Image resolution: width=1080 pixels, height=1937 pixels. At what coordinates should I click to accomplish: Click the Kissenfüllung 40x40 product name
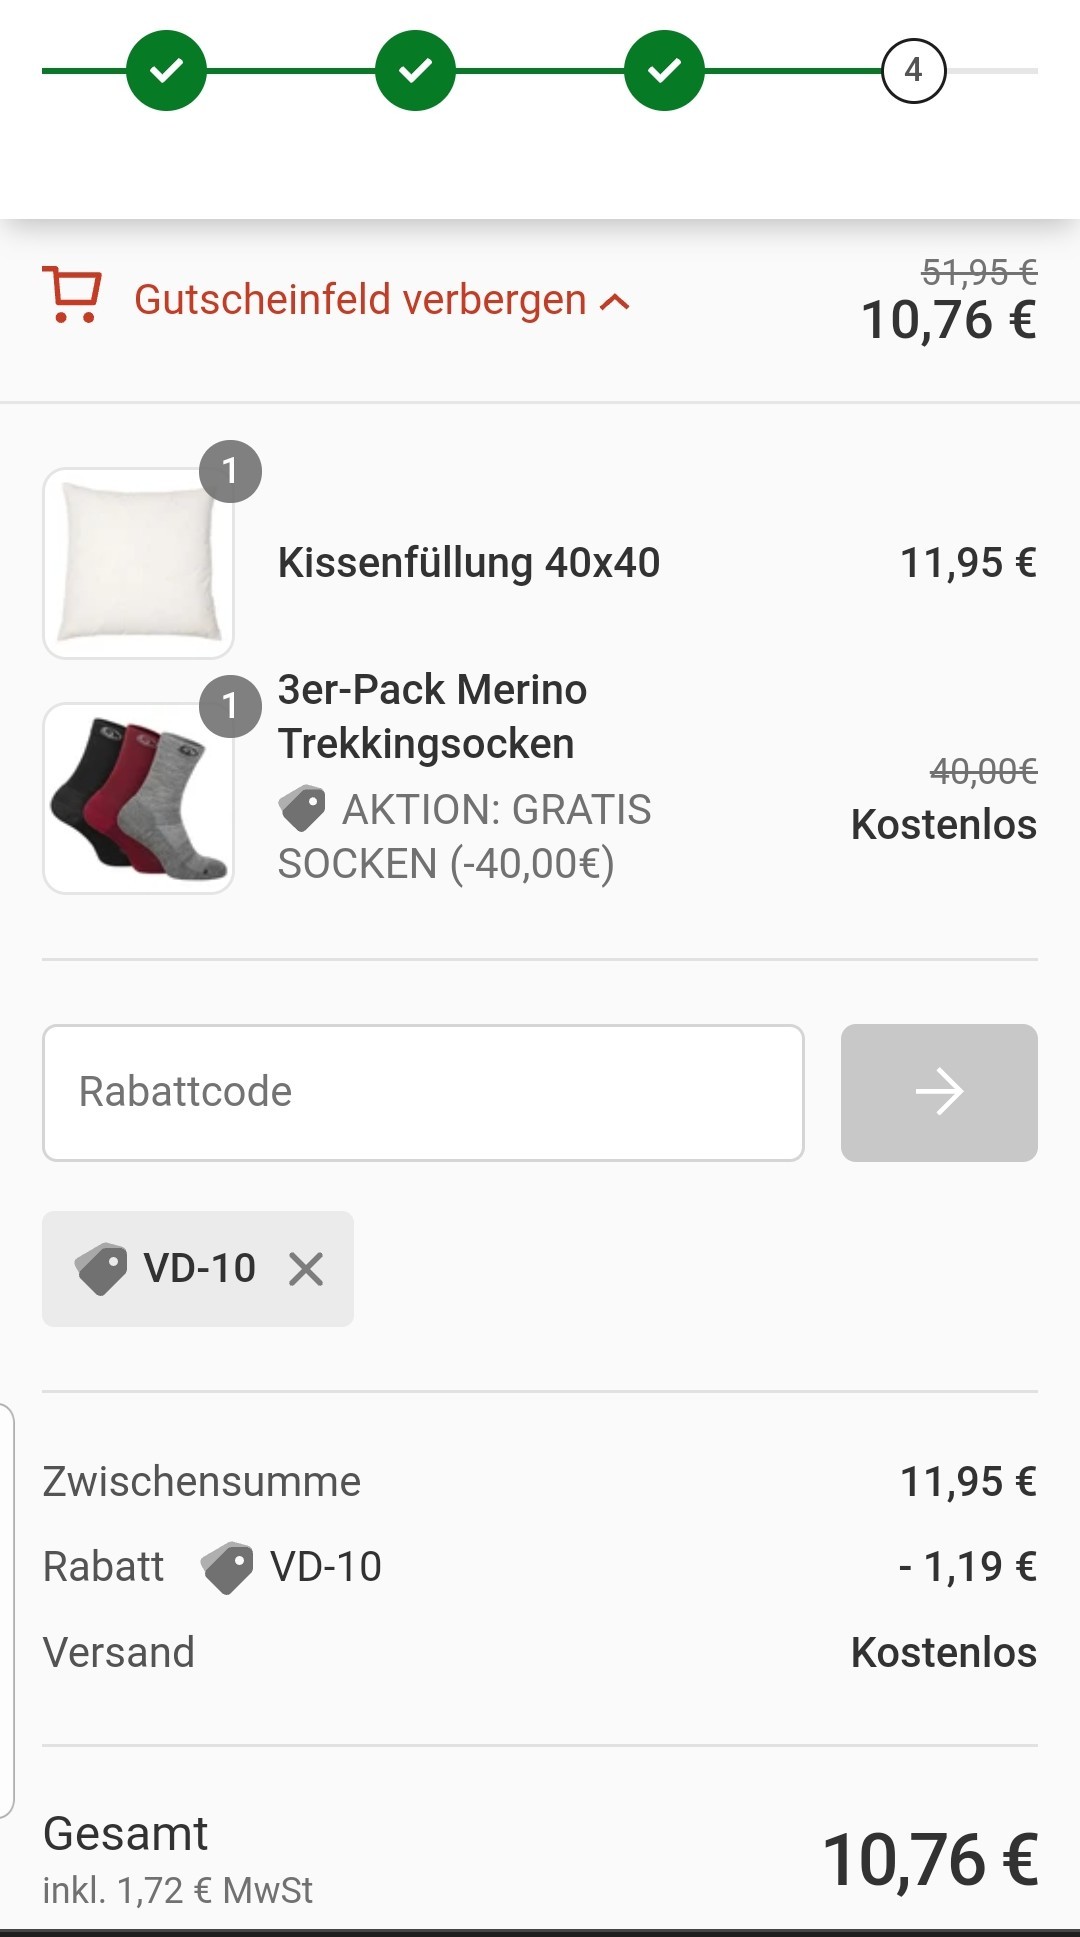tap(469, 563)
